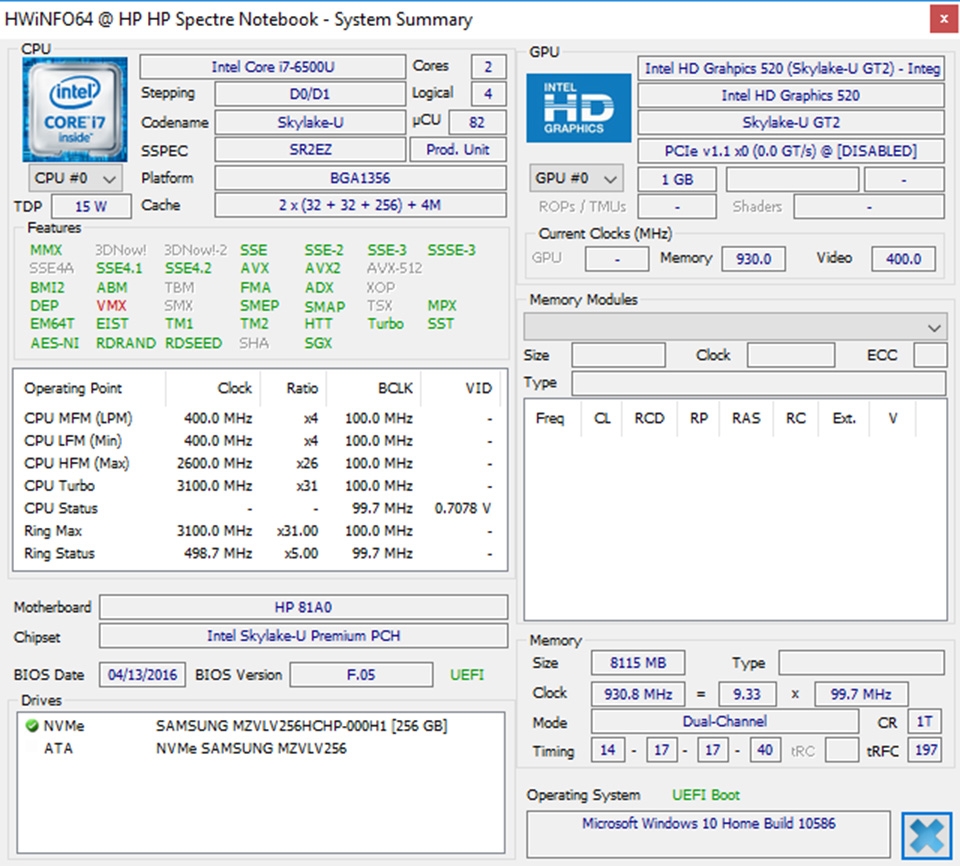Viewport: 960px width, 866px height.
Task: Select the SAMSUNG MZVLV256HCHP-000H1 drive row
Action: tap(300, 726)
